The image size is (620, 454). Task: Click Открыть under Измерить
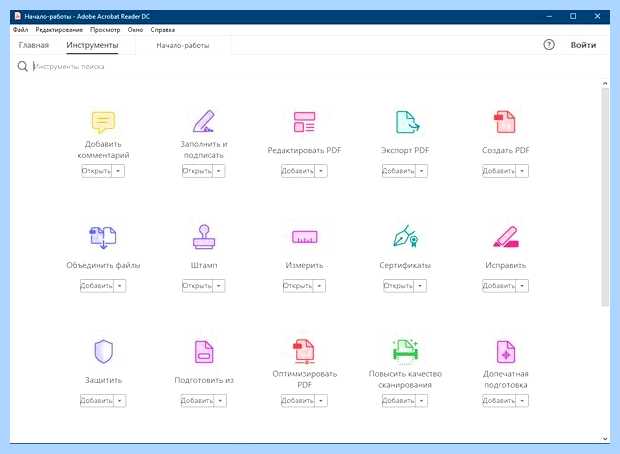[x=298, y=286]
